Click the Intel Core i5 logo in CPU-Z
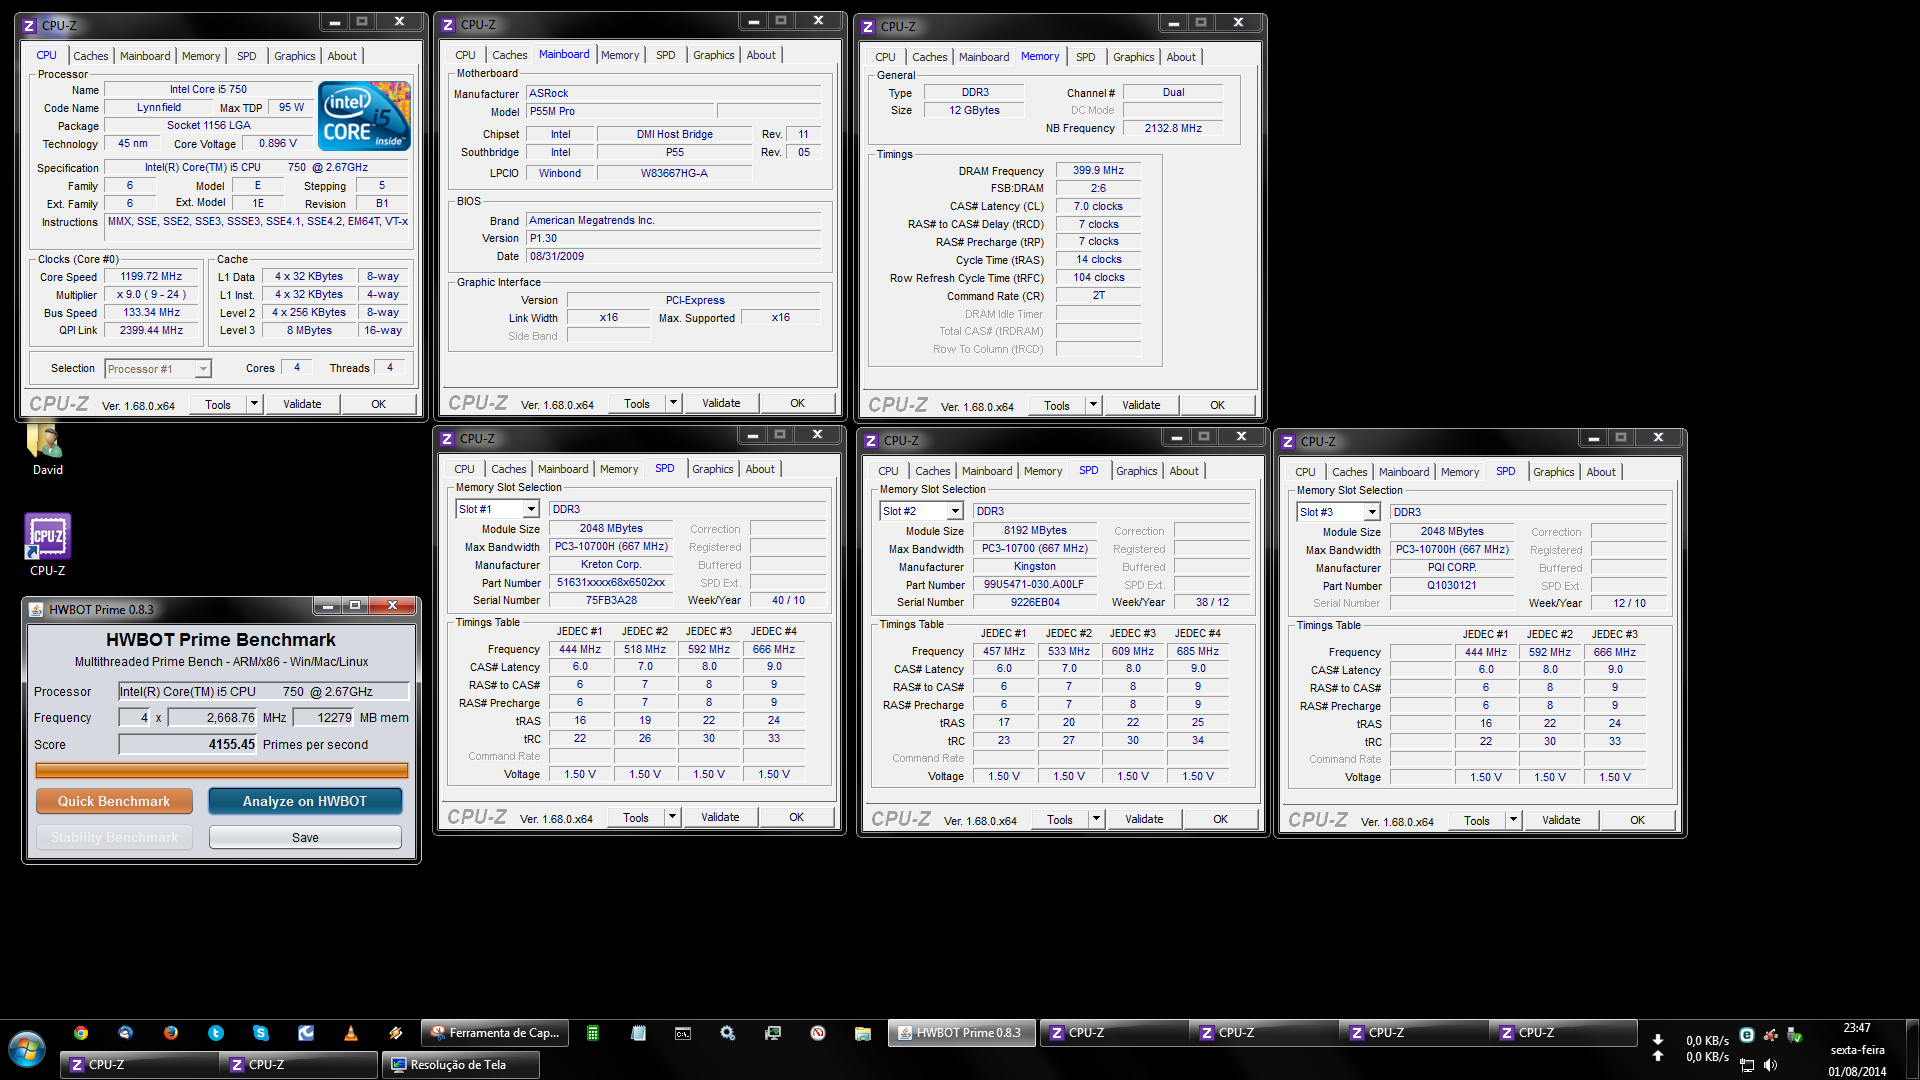Viewport: 1920px width, 1080px height. [x=365, y=116]
